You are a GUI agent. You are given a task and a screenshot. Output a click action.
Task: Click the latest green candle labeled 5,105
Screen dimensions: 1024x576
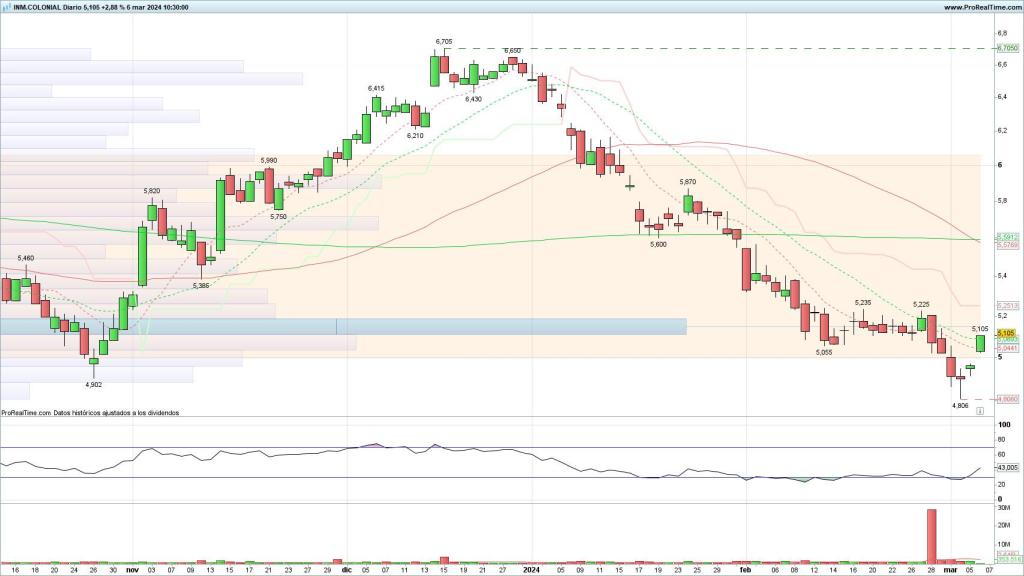click(980, 343)
